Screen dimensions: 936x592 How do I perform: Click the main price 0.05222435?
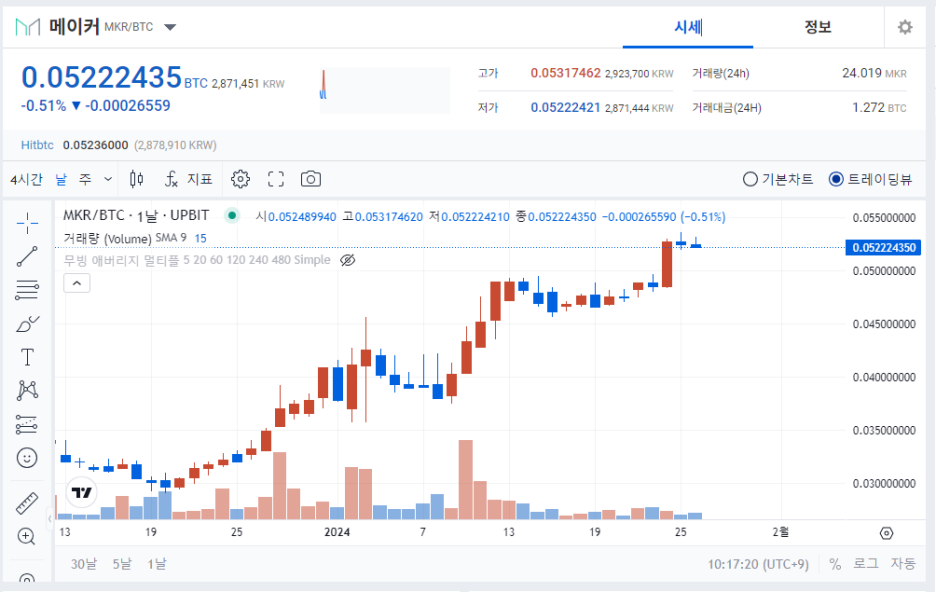click(x=101, y=78)
